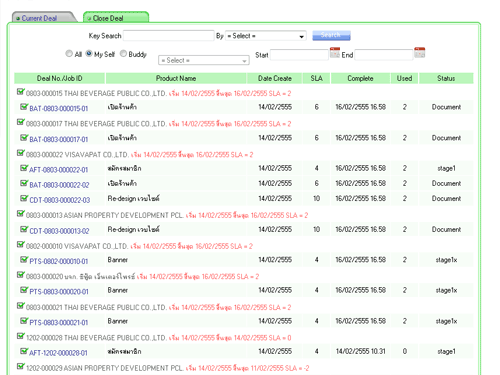
Task: Click check icon beside deal 1202-000029
Action: (21, 366)
